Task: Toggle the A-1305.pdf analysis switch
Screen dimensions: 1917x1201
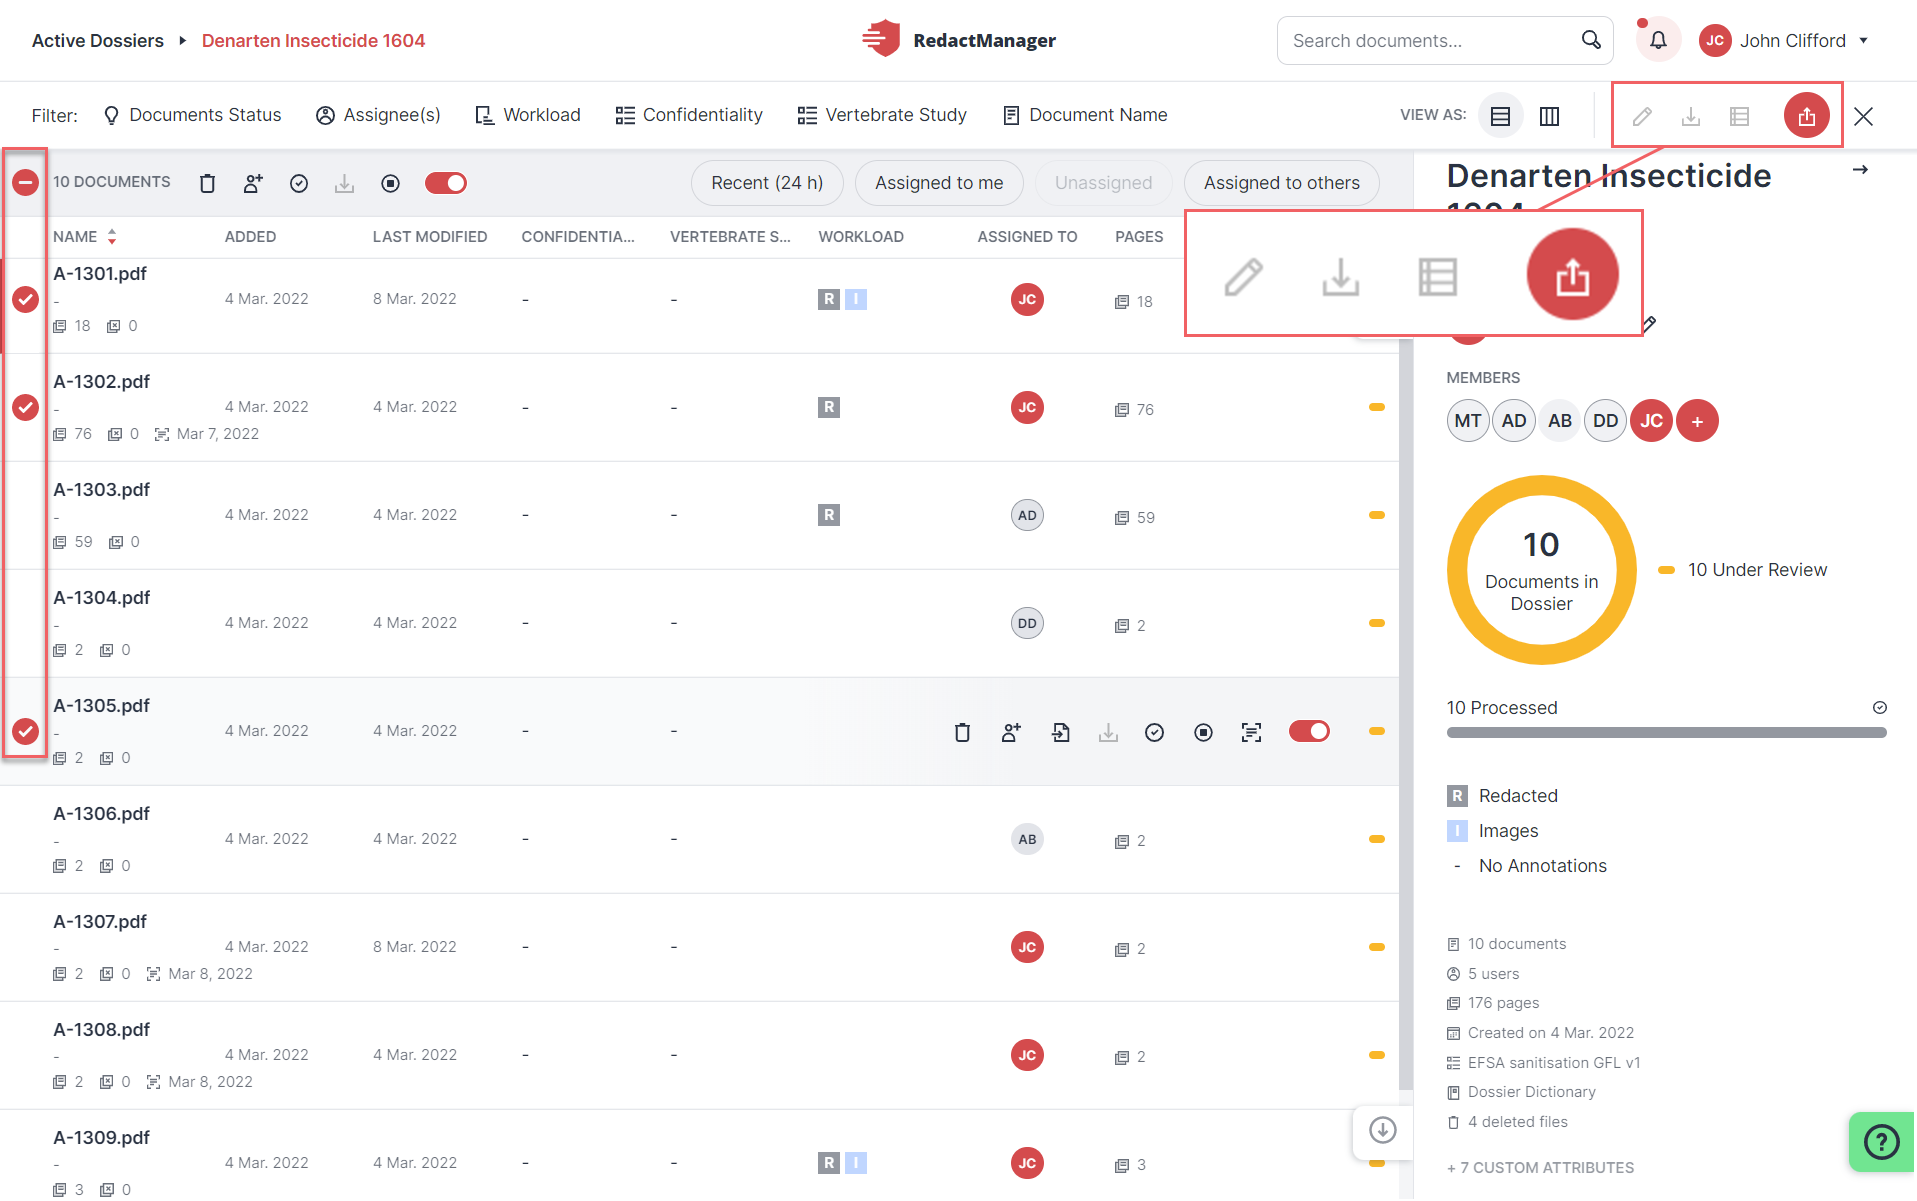Action: click(x=1309, y=731)
